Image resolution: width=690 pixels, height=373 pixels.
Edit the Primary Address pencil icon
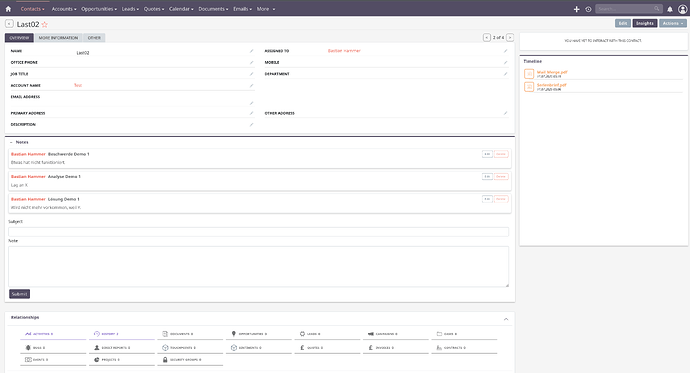pyautogui.click(x=252, y=113)
